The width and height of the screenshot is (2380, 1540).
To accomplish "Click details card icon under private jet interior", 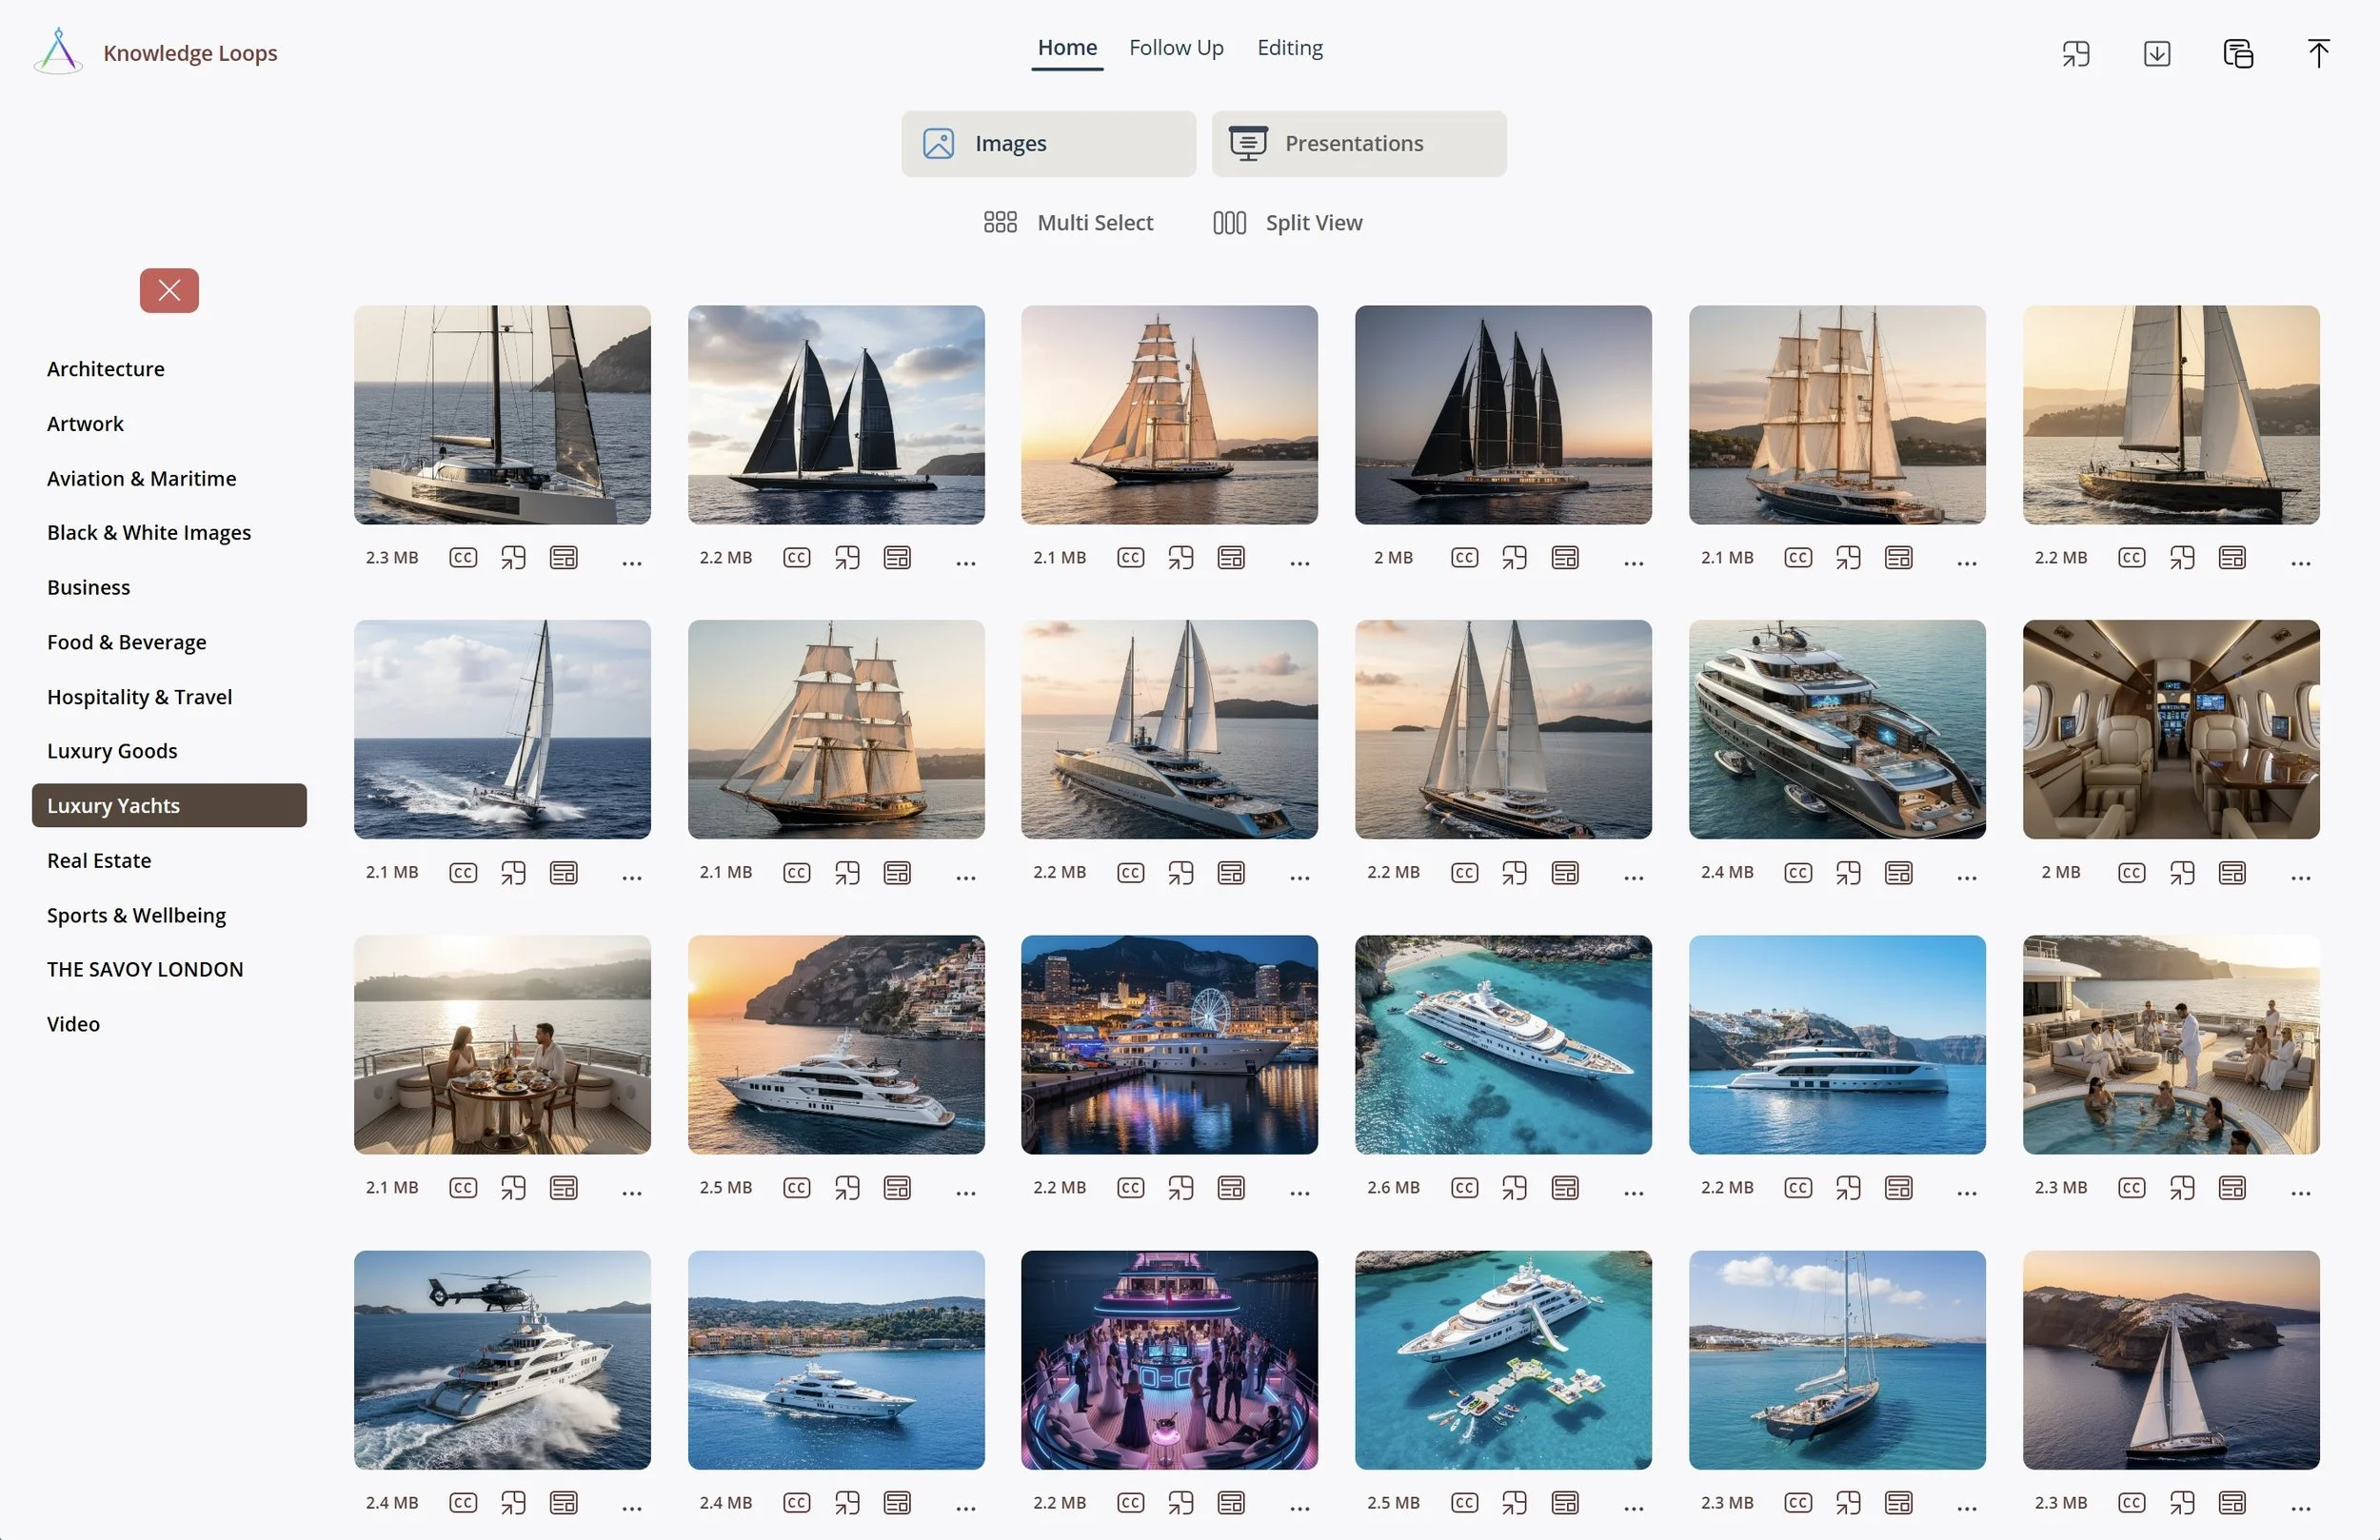I will tap(2232, 873).
